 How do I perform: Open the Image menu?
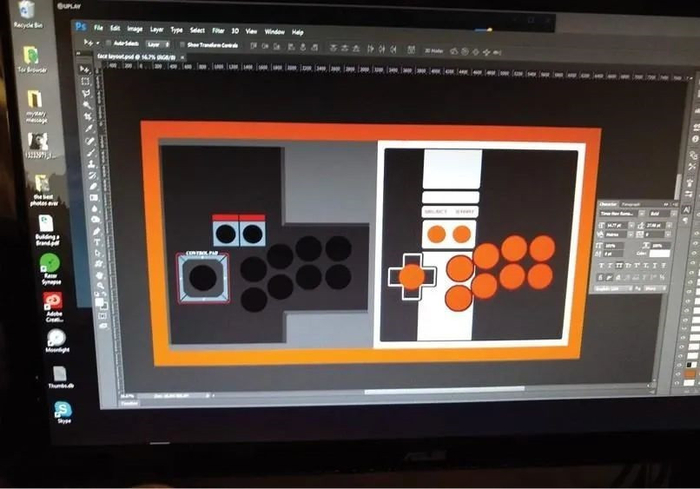click(134, 29)
